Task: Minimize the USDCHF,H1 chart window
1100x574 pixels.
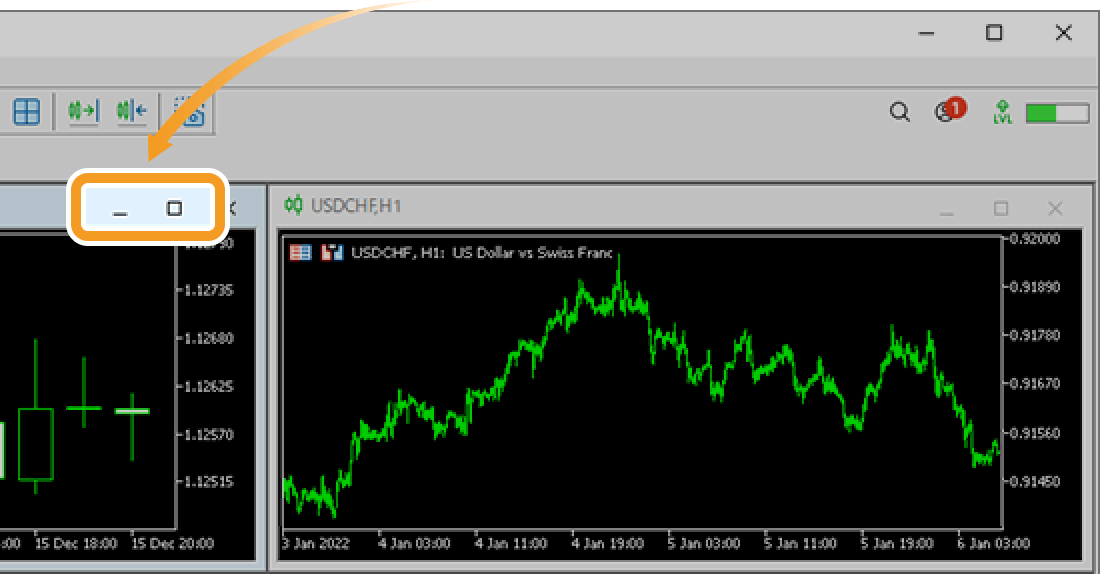Action: (946, 209)
